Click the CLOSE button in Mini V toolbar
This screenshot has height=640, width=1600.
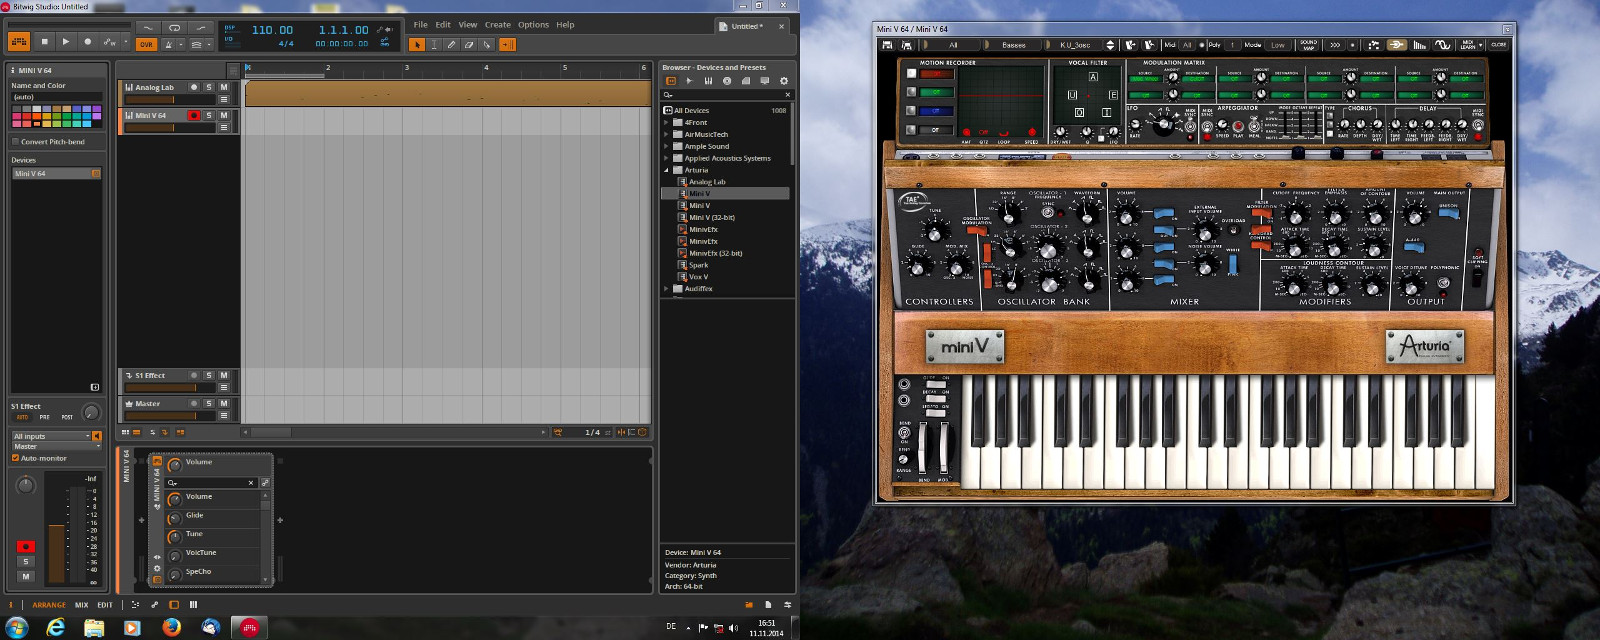pyautogui.click(x=1498, y=45)
